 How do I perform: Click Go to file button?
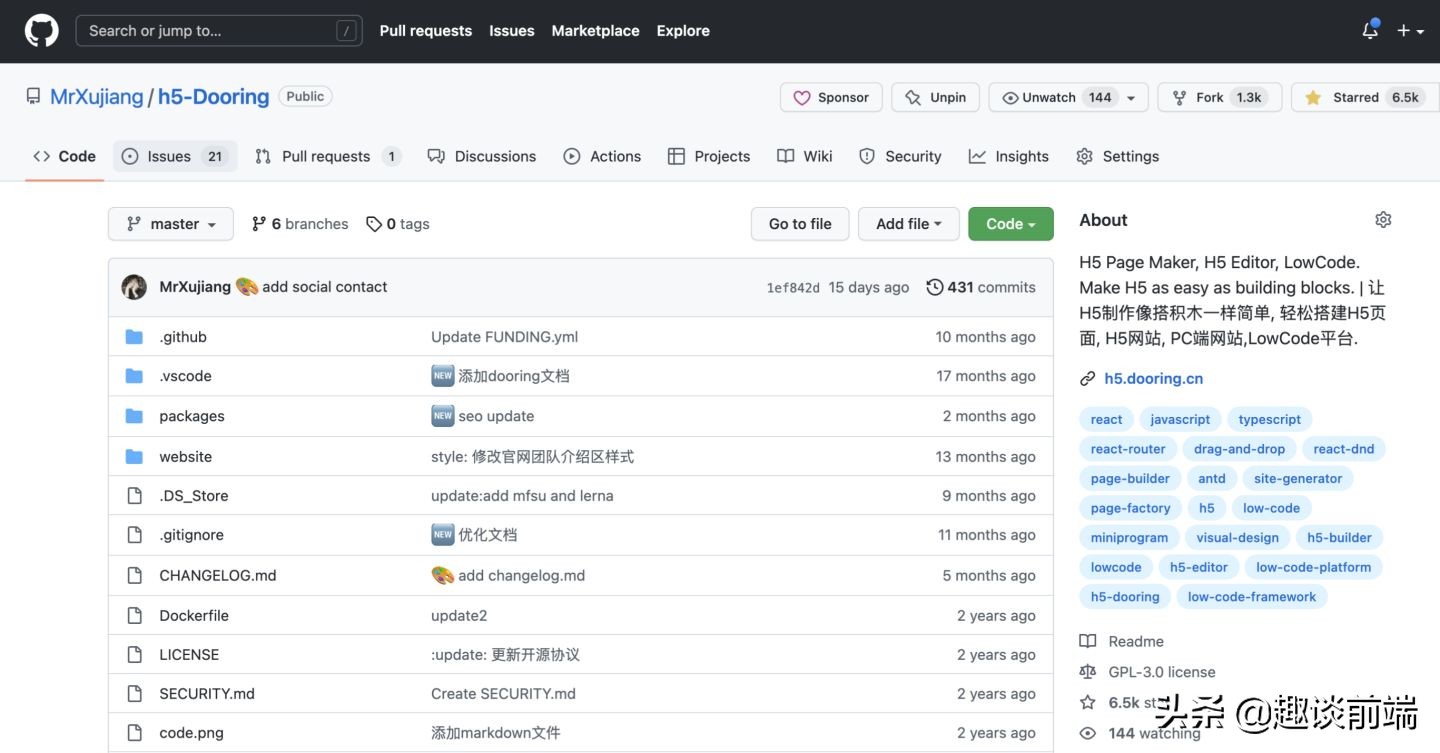pos(800,224)
